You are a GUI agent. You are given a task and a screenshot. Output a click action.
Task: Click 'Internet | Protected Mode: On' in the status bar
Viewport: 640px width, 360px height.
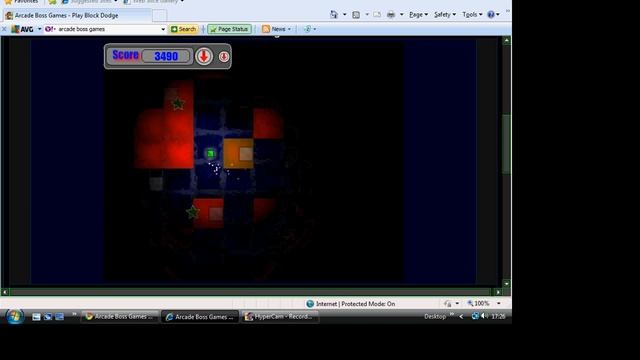click(355, 304)
